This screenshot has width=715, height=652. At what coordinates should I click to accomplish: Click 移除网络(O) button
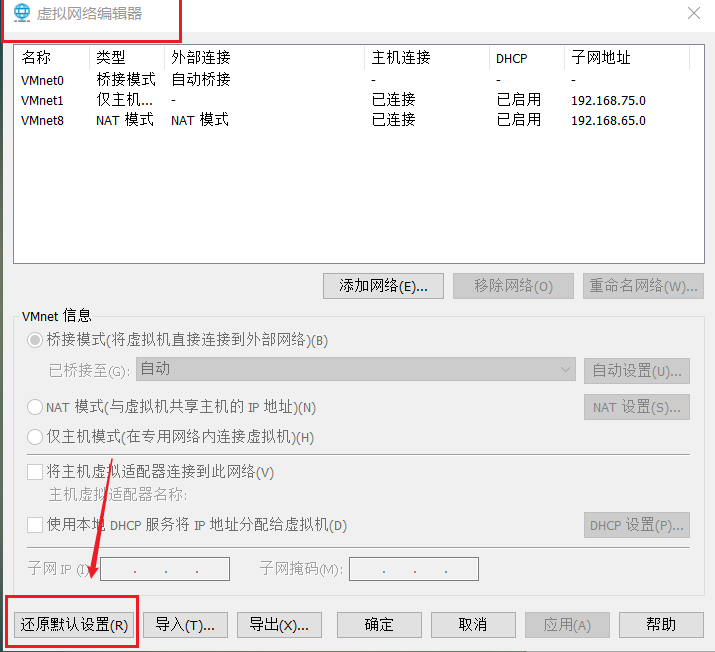pos(513,286)
